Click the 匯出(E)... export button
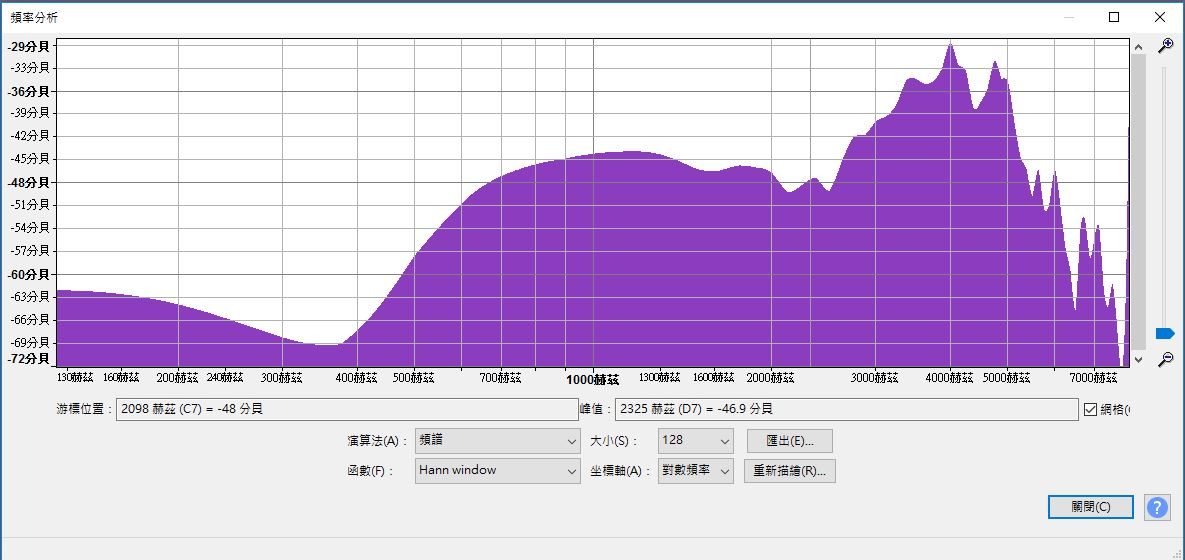Screen dimensions: 1185x560 point(789,441)
